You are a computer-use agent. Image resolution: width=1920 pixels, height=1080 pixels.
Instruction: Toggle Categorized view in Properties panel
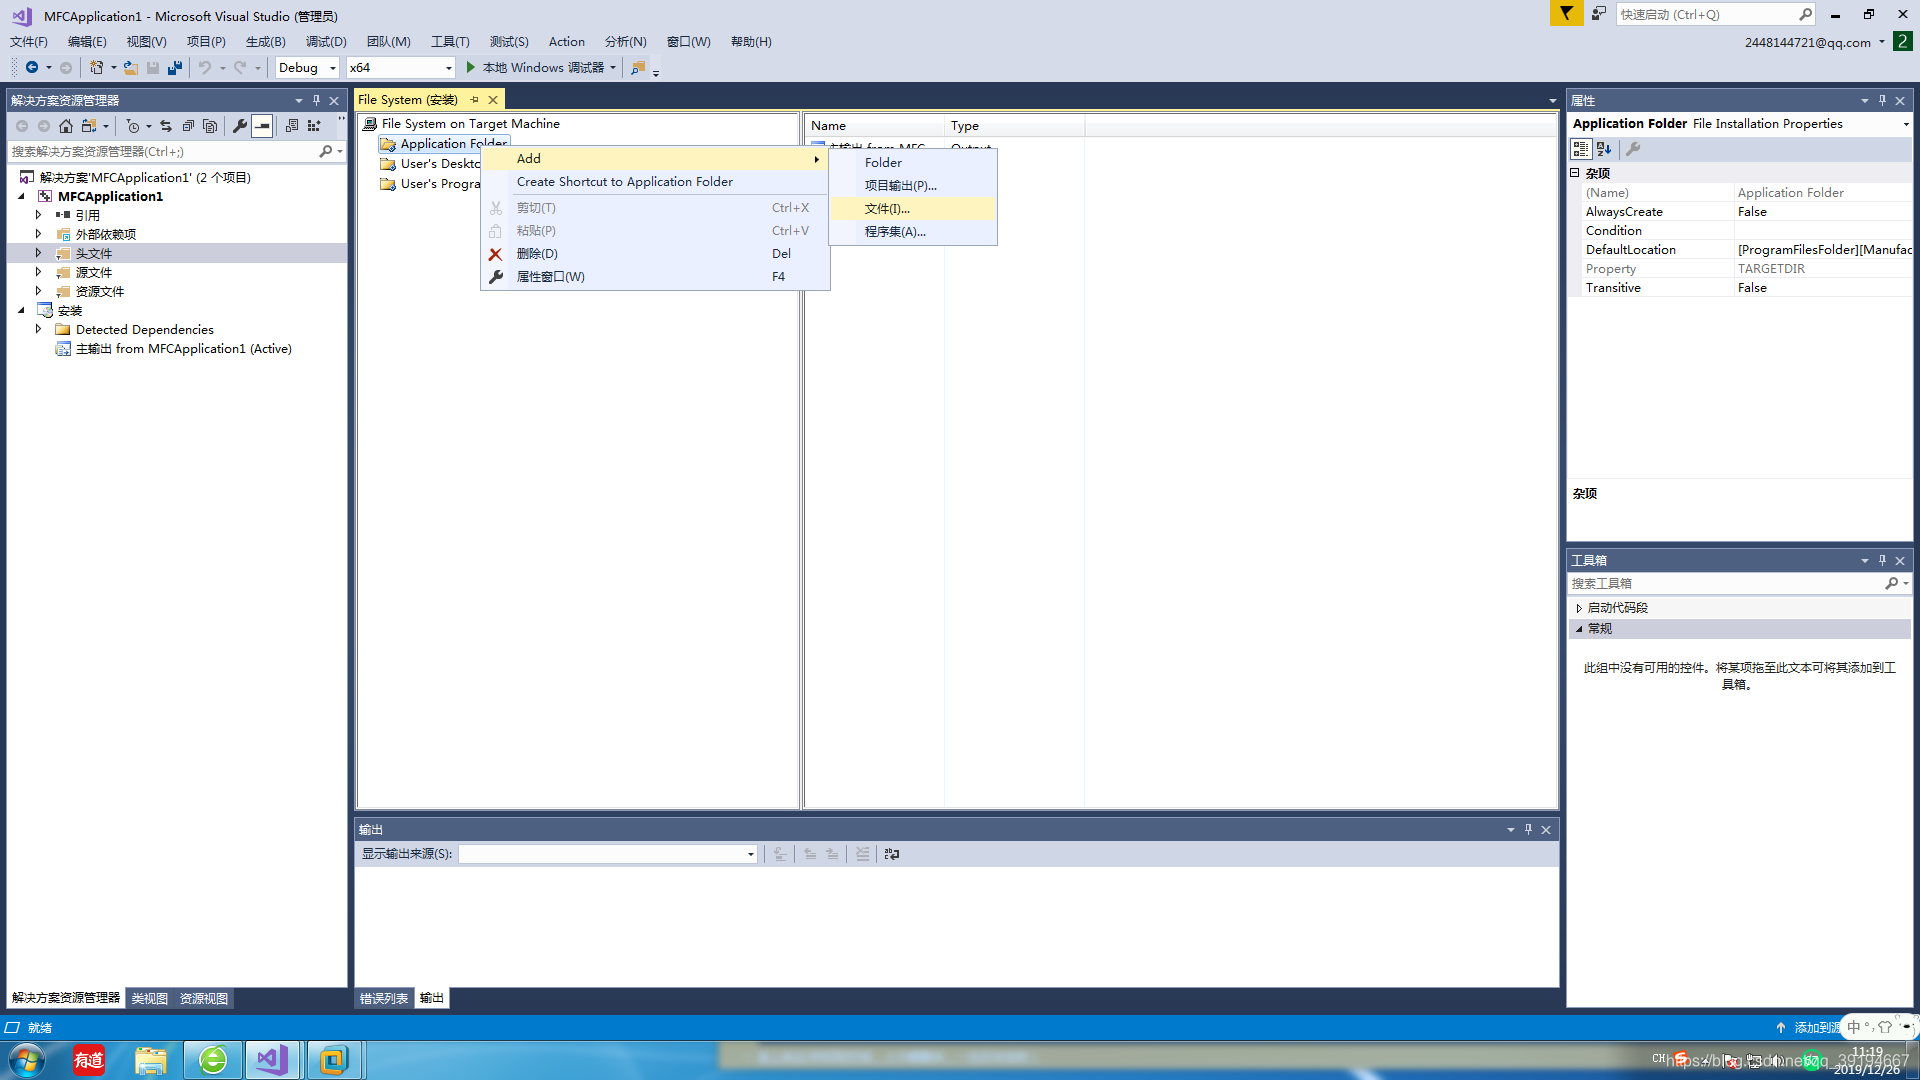(x=1581, y=149)
